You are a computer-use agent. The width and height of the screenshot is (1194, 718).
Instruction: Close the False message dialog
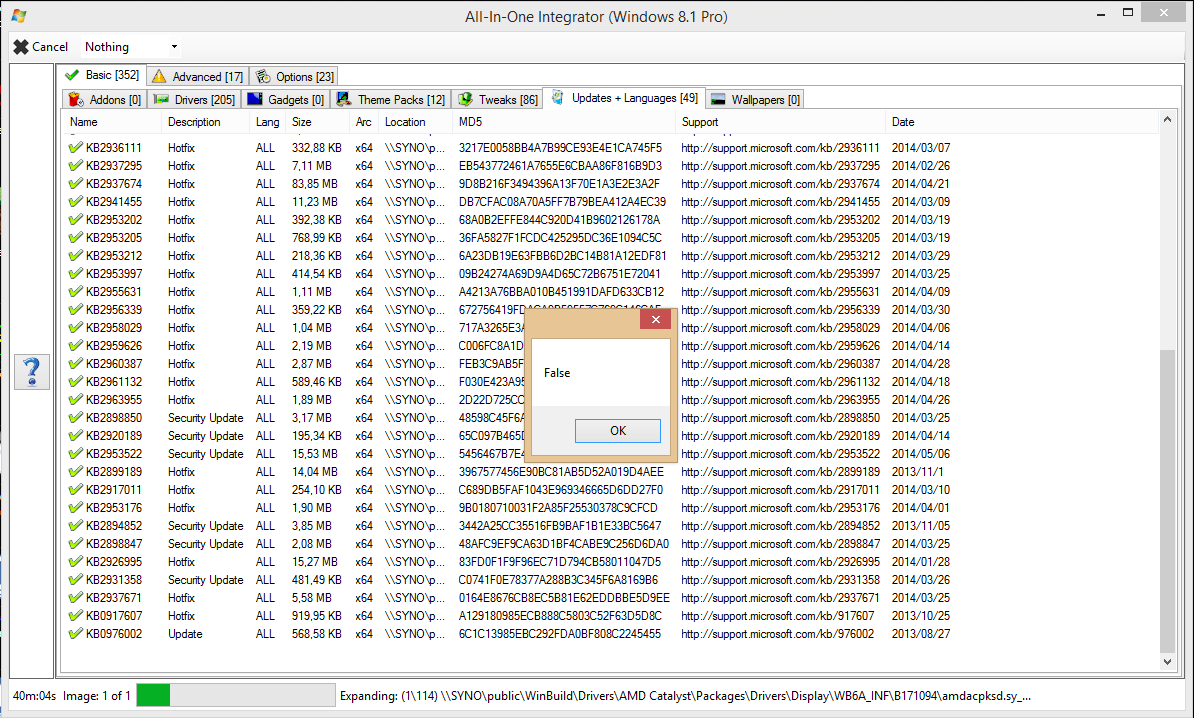point(655,319)
